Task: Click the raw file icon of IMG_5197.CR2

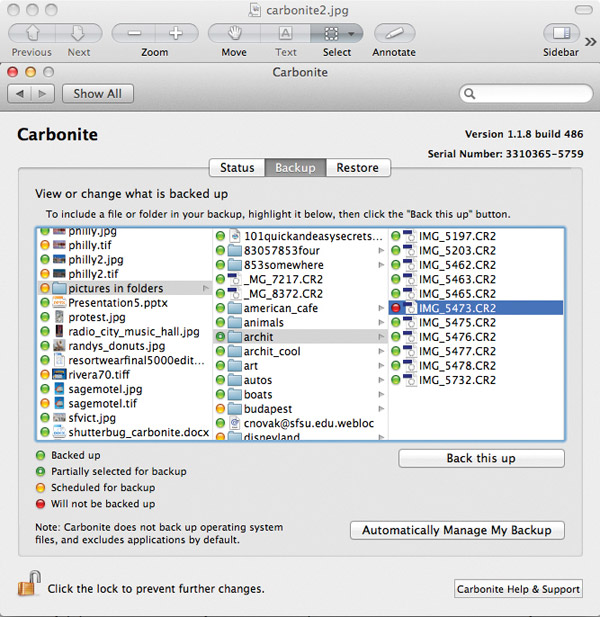Action: pyautogui.click(x=410, y=236)
